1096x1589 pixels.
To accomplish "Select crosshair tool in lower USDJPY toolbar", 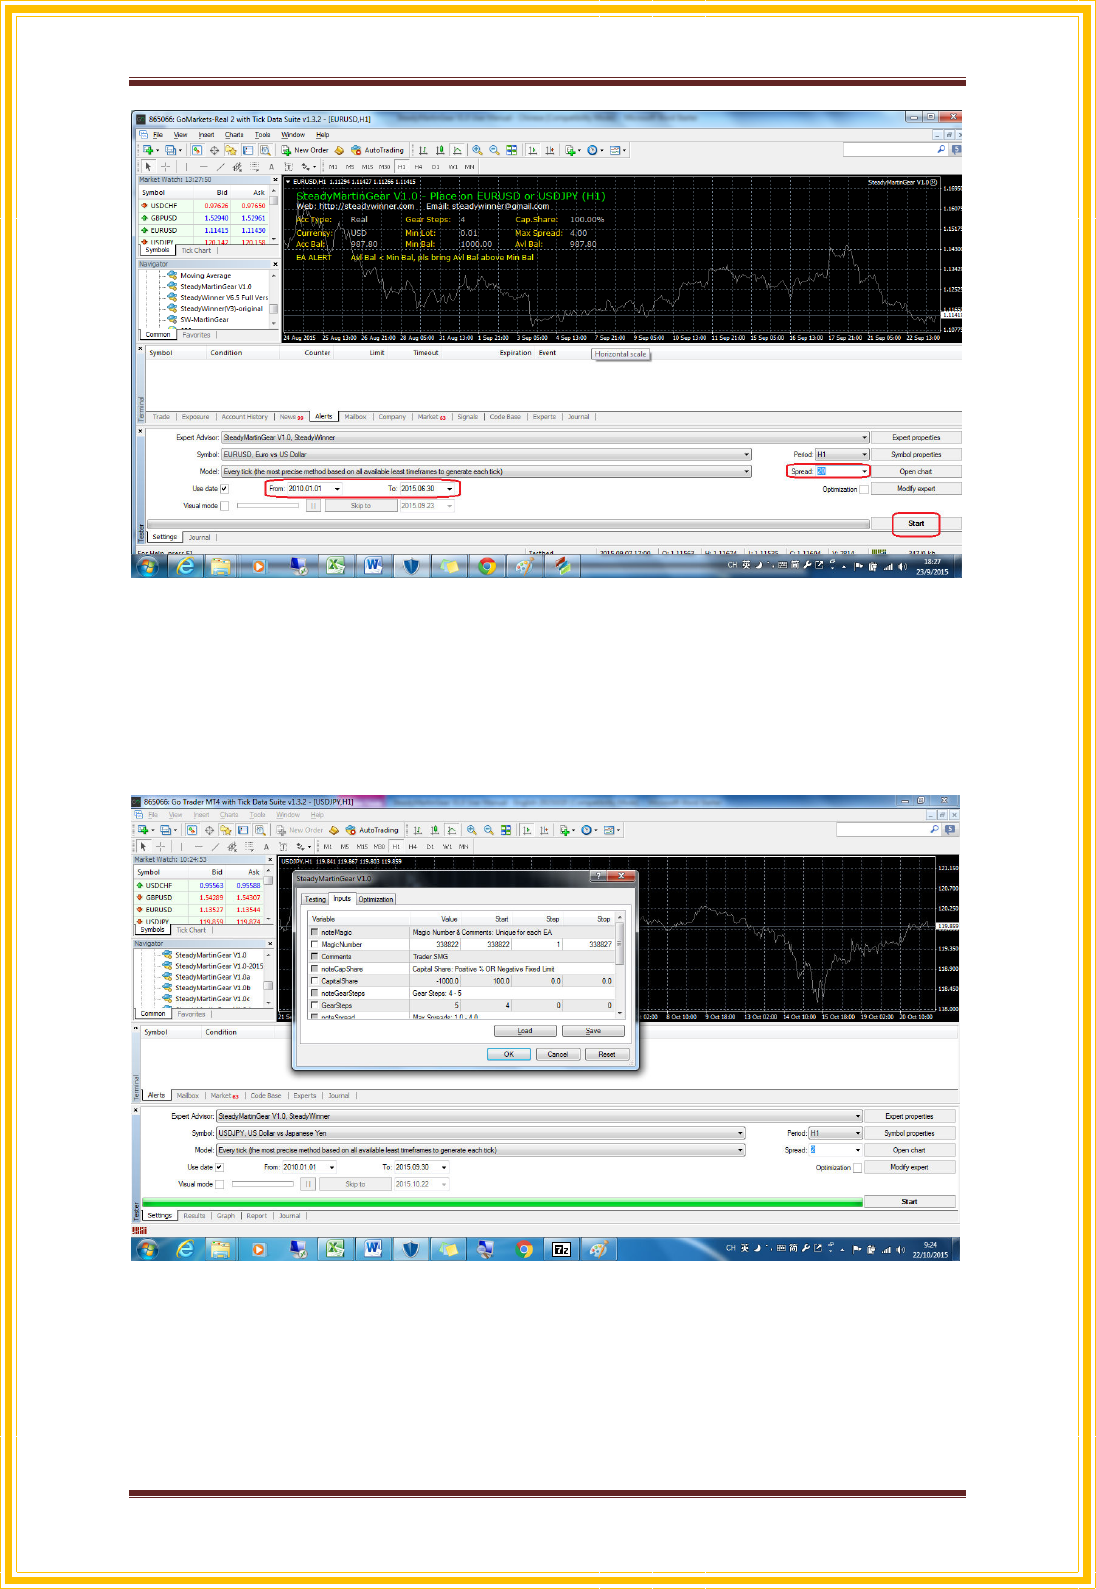I will tap(160, 847).
